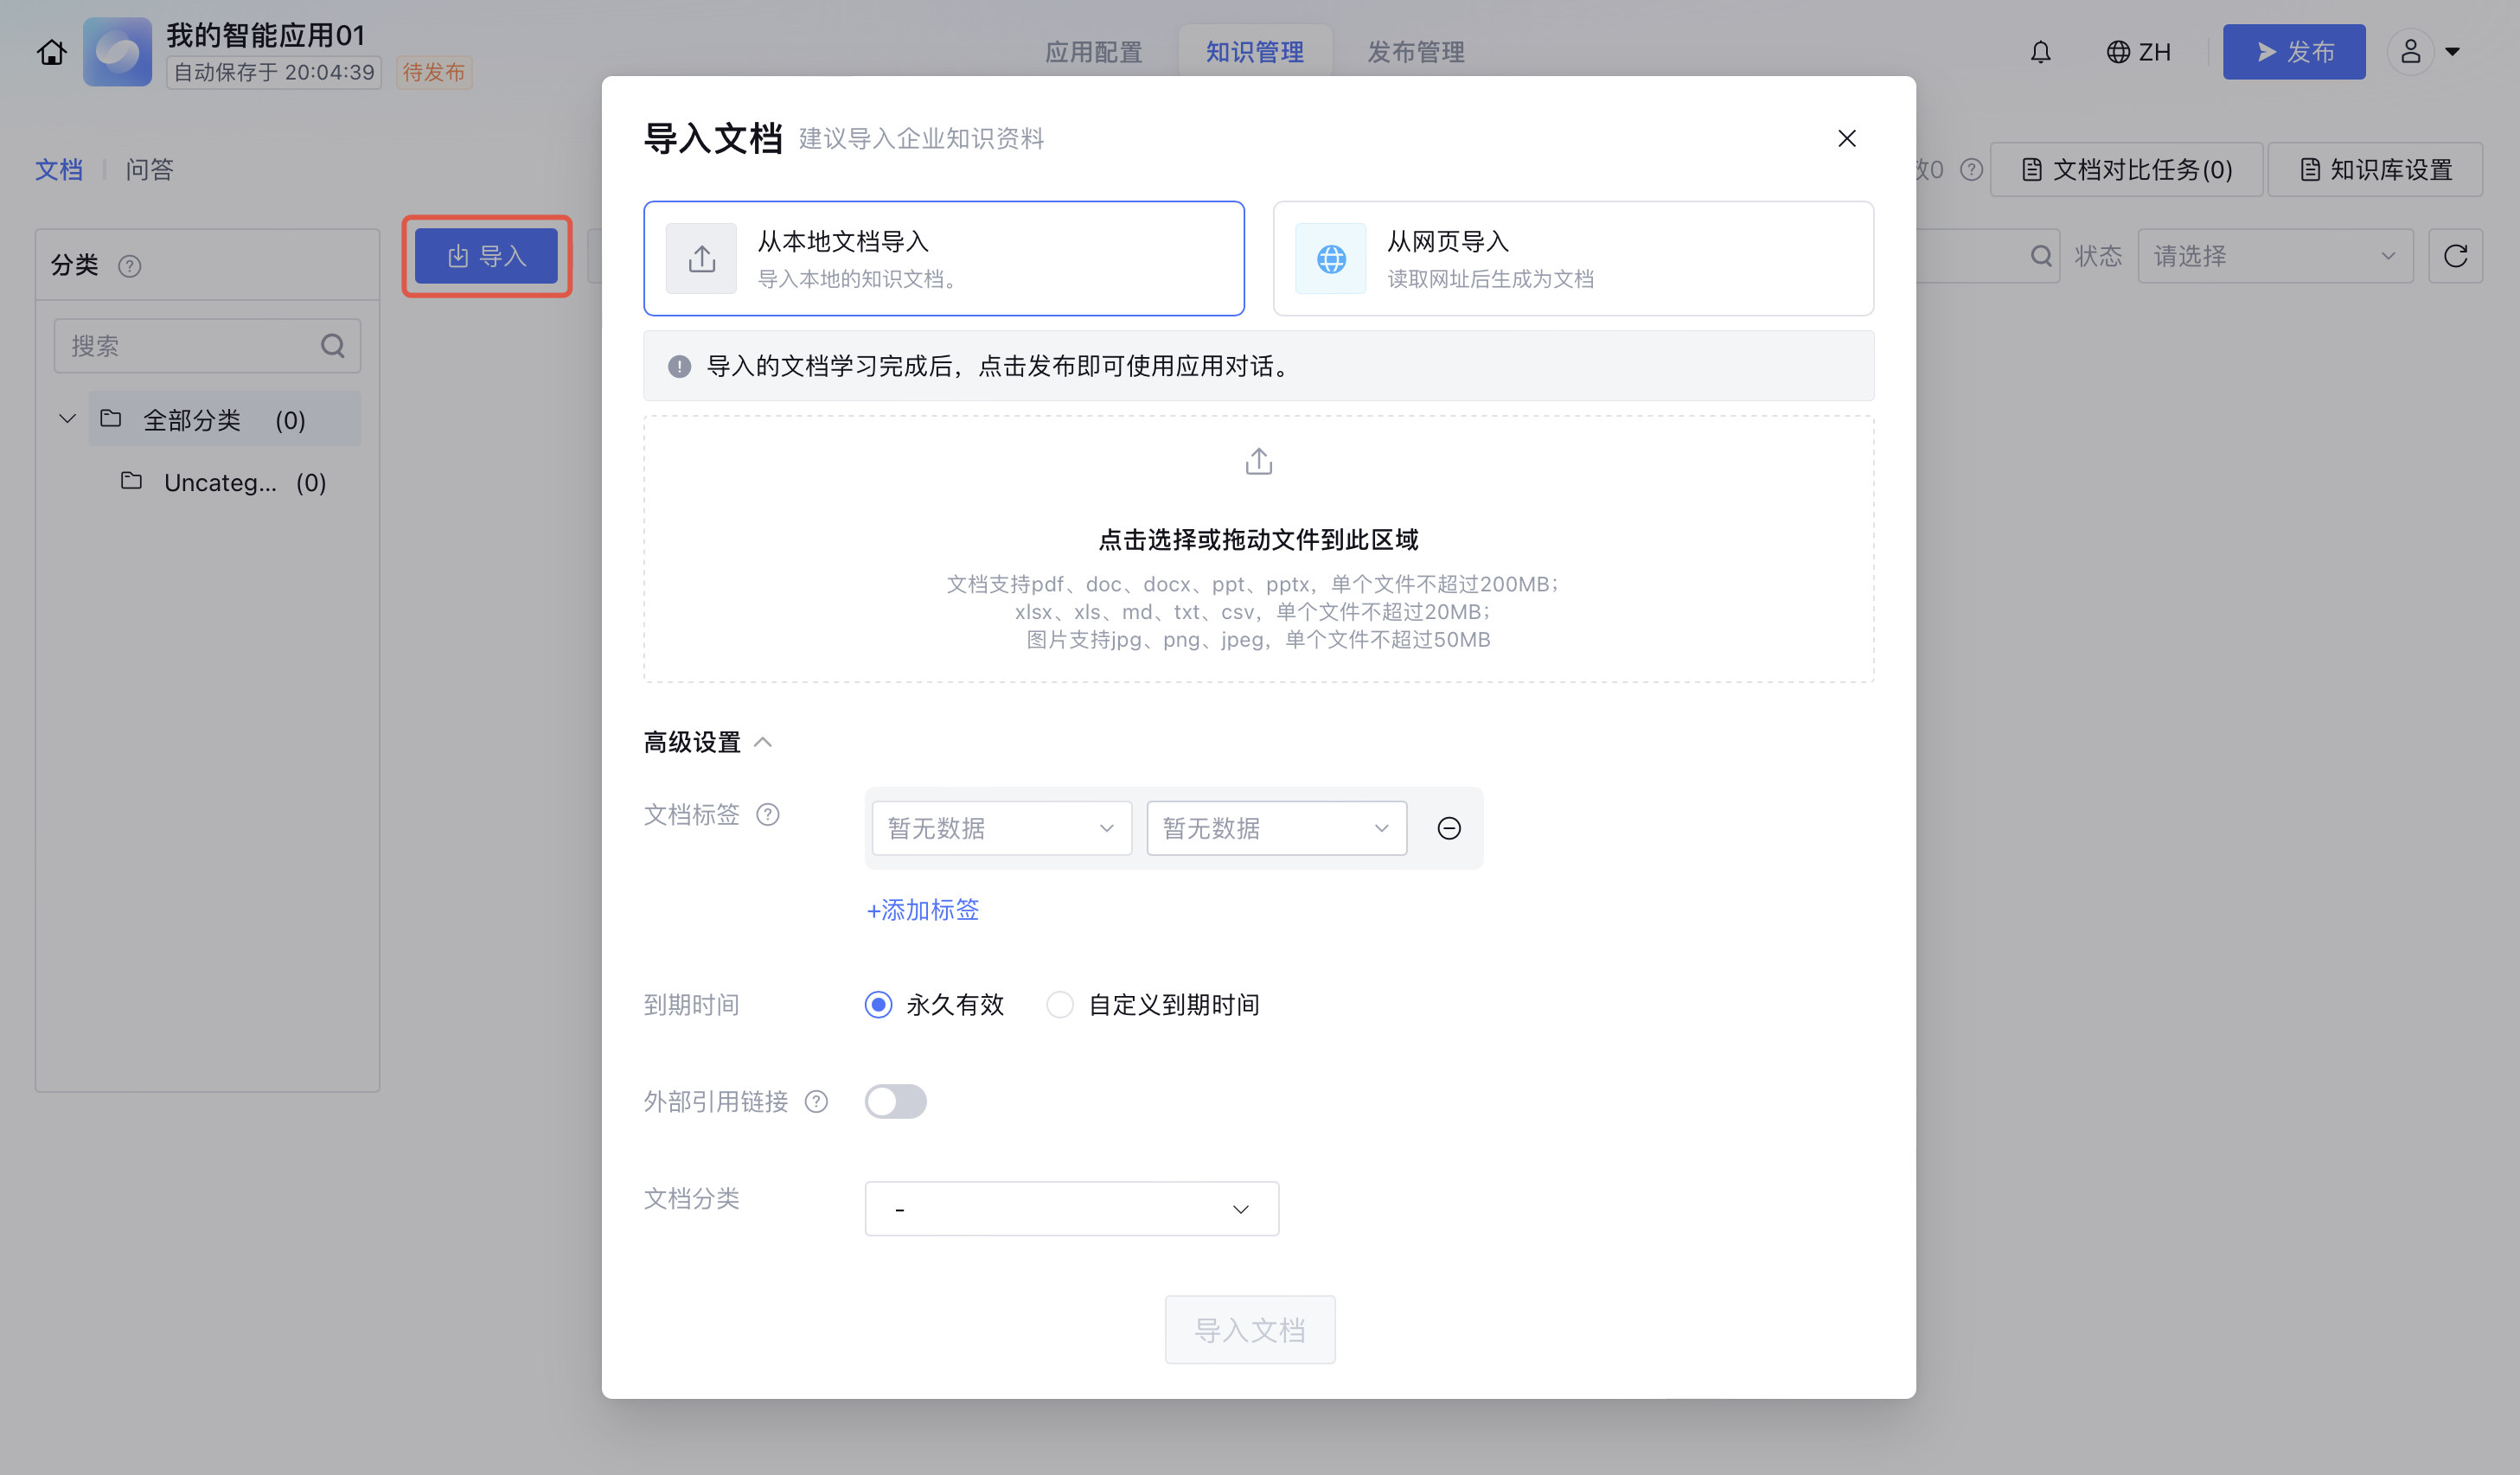Click the +添加标签 link
2520x1475 pixels.
point(922,910)
